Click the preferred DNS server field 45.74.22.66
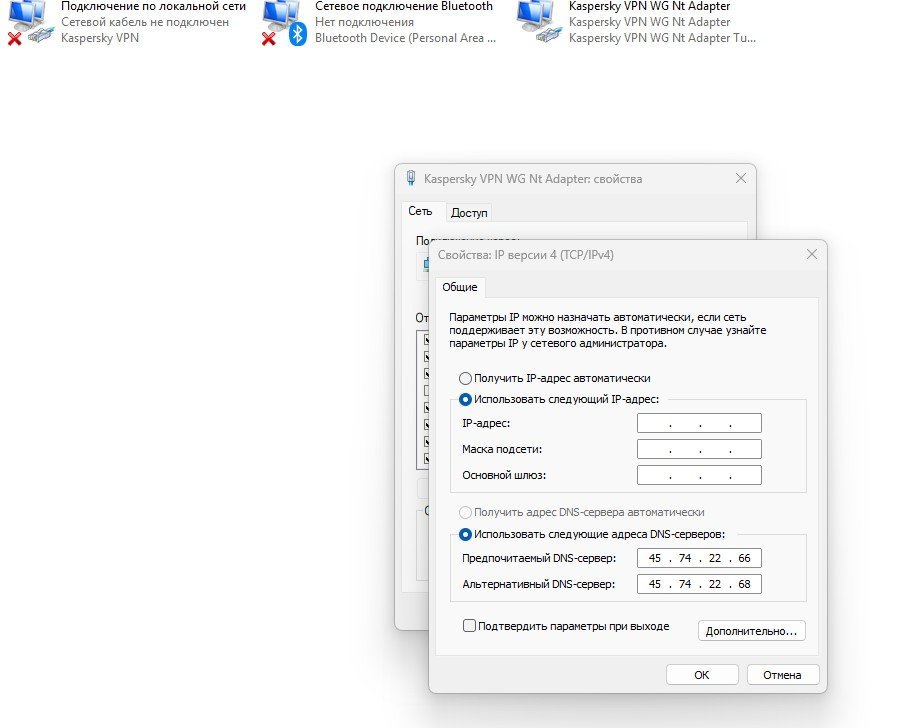The width and height of the screenshot is (912, 728). tap(699, 558)
